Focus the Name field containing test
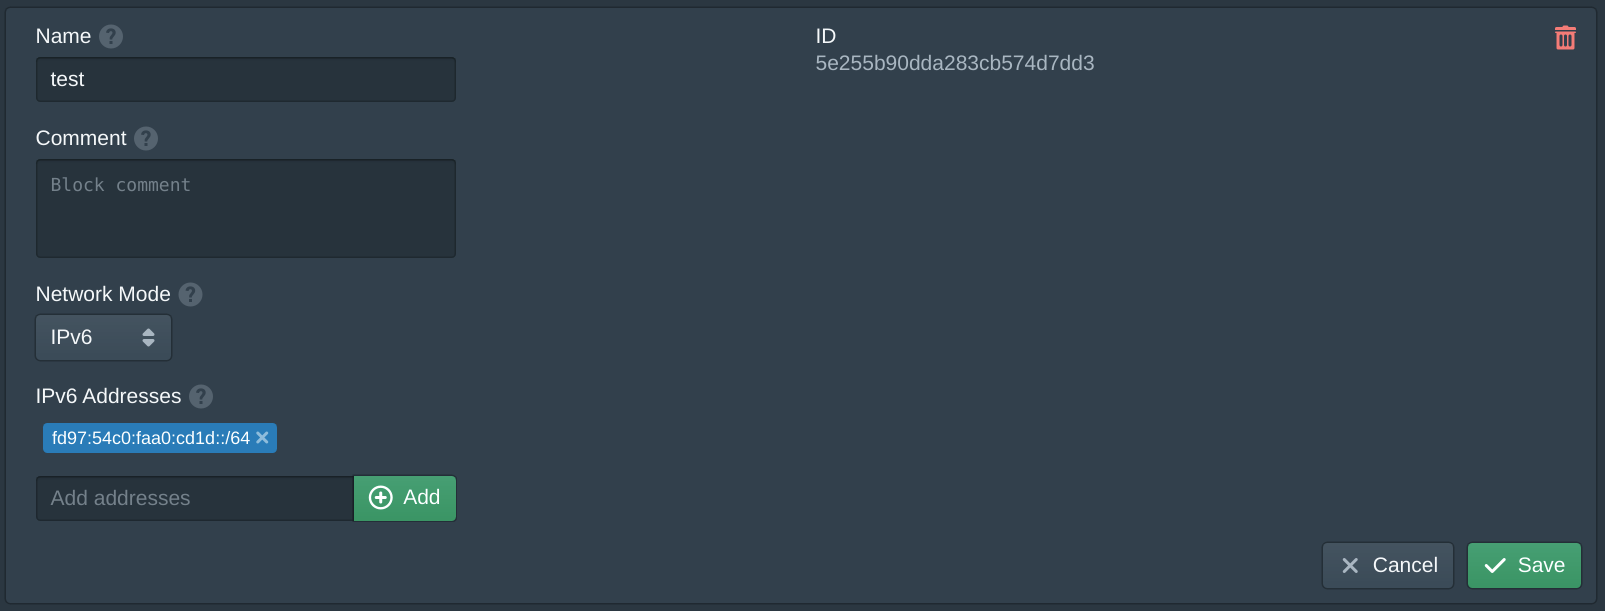1605x611 pixels. point(246,79)
